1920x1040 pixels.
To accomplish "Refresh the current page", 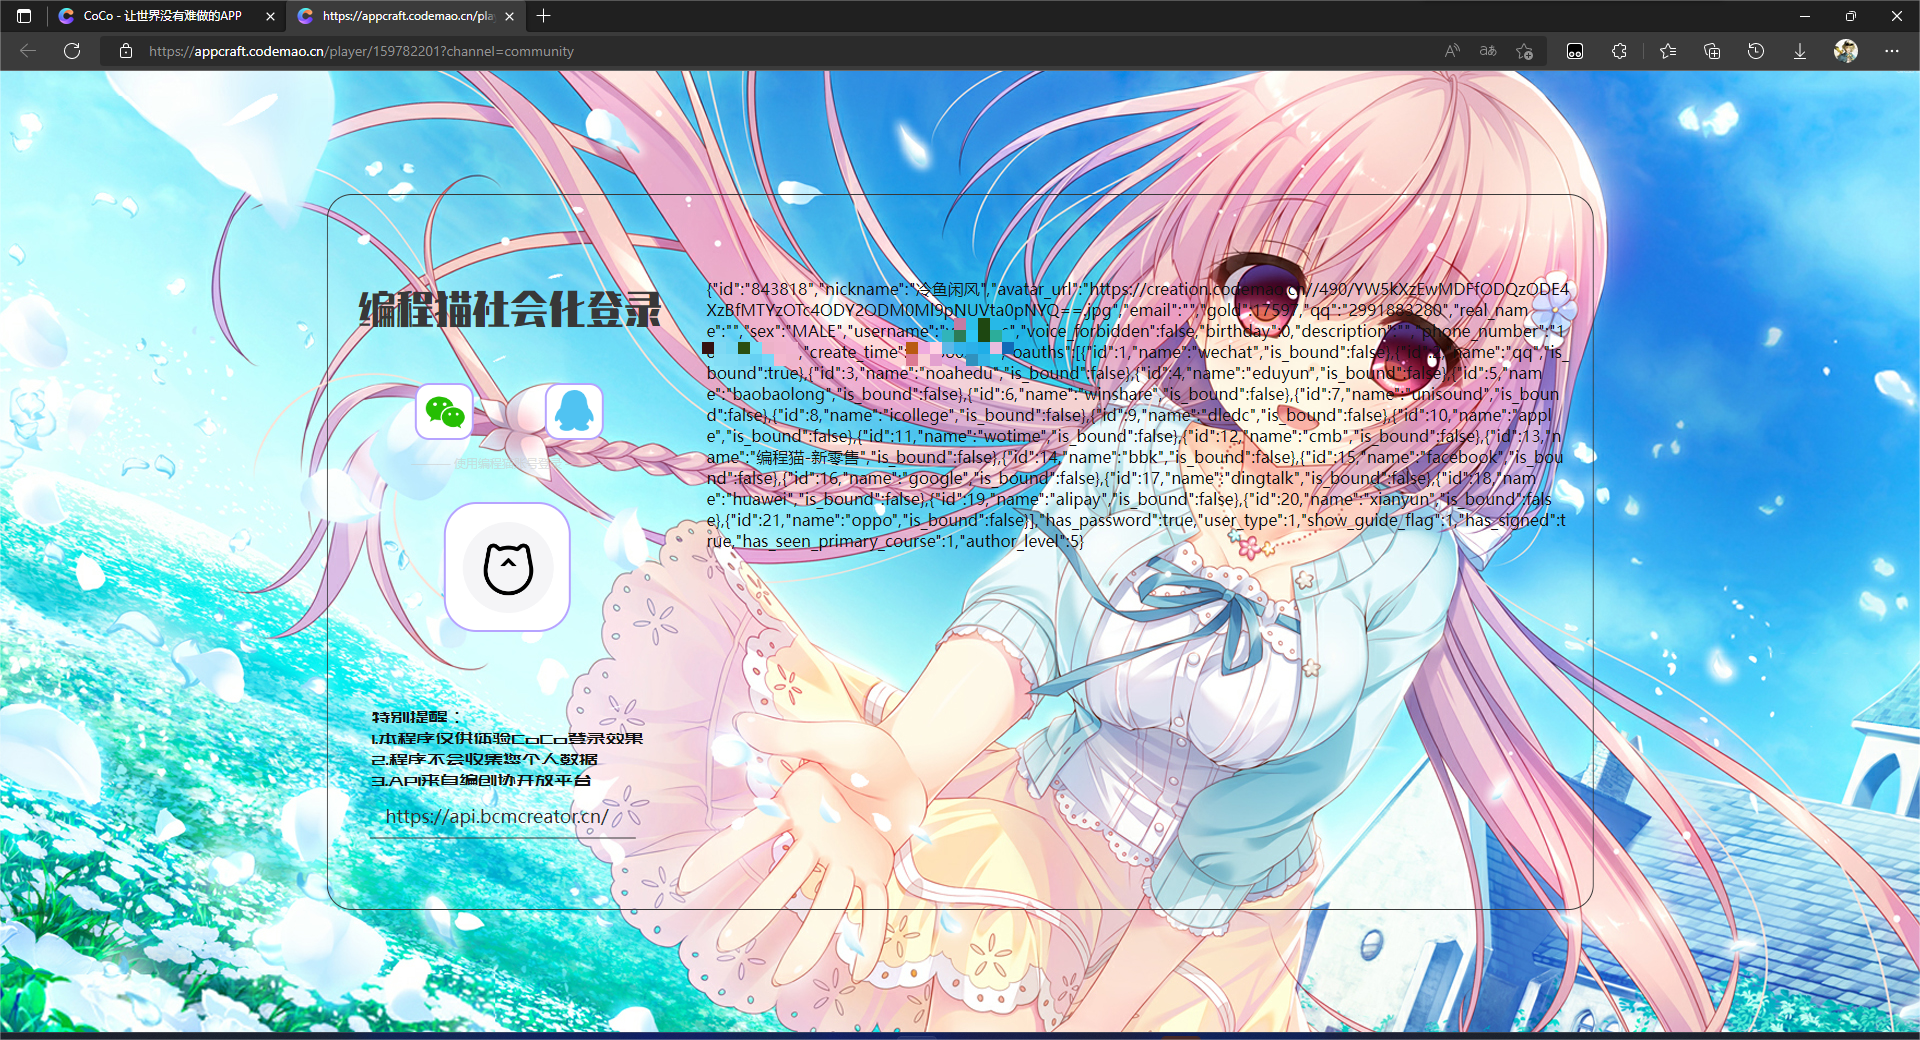I will 72,51.
